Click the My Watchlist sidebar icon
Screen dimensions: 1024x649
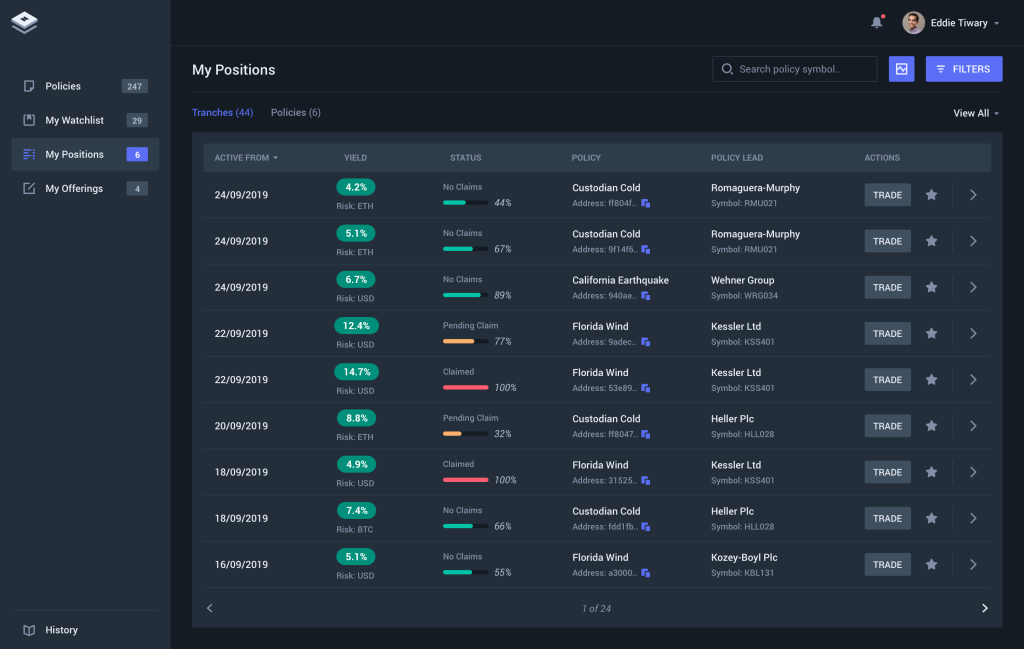(x=29, y=120)
